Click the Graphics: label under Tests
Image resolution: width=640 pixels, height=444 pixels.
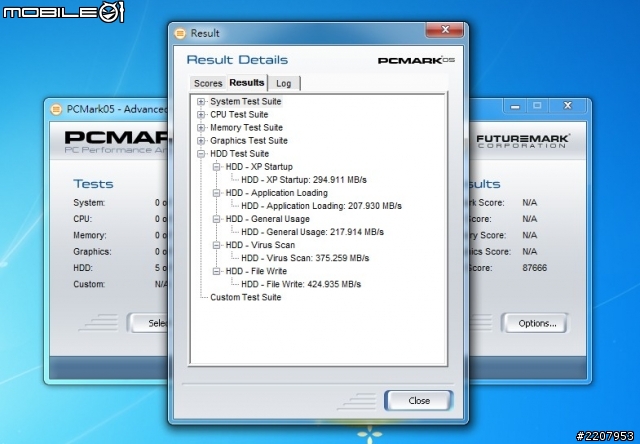click(x=92, y=252)
